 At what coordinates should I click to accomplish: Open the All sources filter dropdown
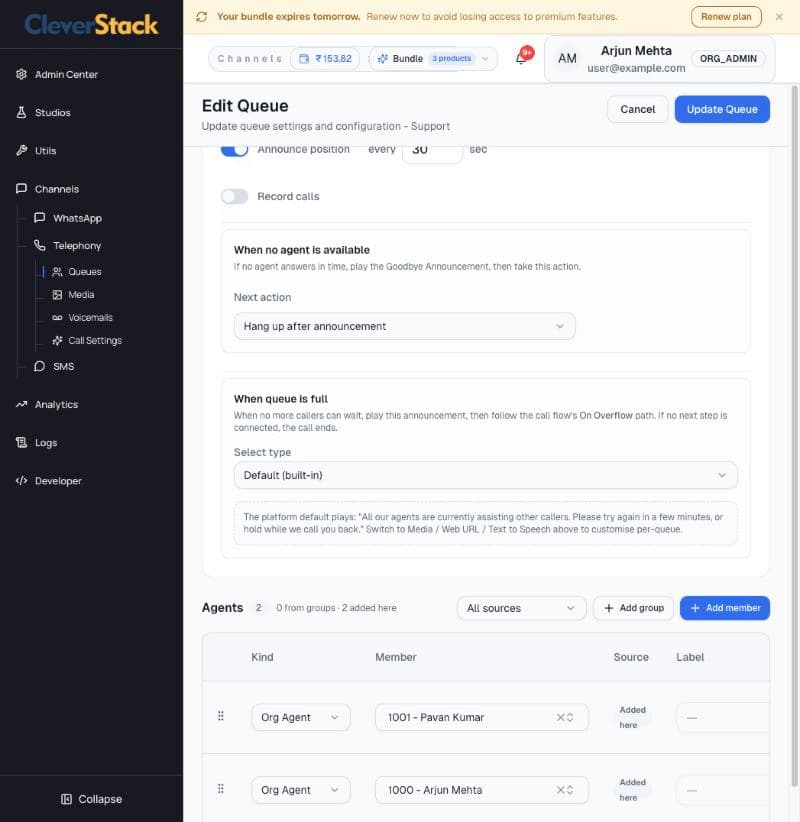point(521,608)
